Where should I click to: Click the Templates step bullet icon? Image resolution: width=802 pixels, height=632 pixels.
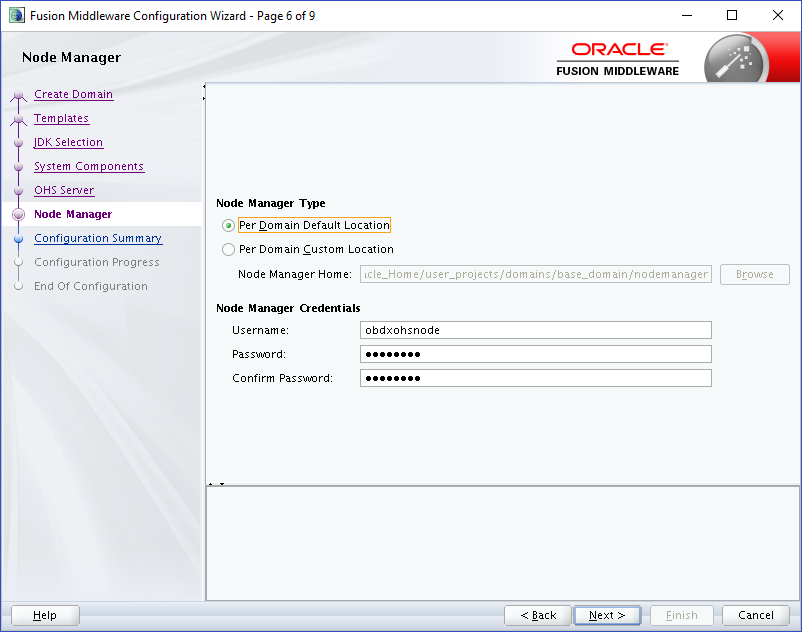click(x=18, y=119)
